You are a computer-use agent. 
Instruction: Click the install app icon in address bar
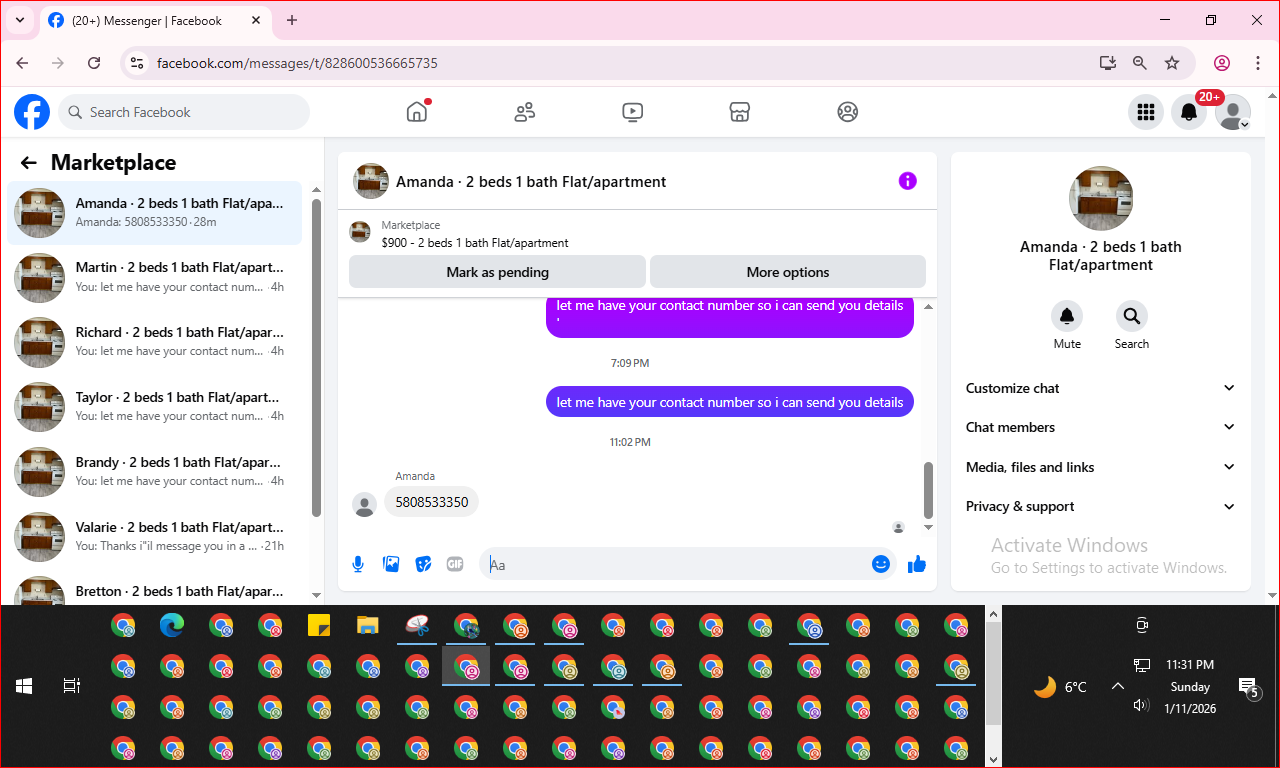pyautogui.click(x=1107, y=63)
